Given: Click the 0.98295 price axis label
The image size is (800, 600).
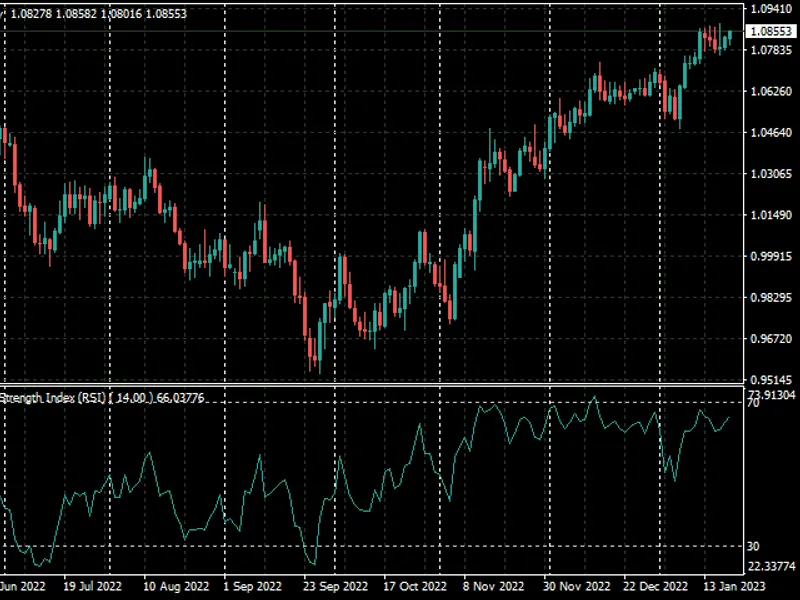Looking at the screenshot, I should click(x=771, y=297).
